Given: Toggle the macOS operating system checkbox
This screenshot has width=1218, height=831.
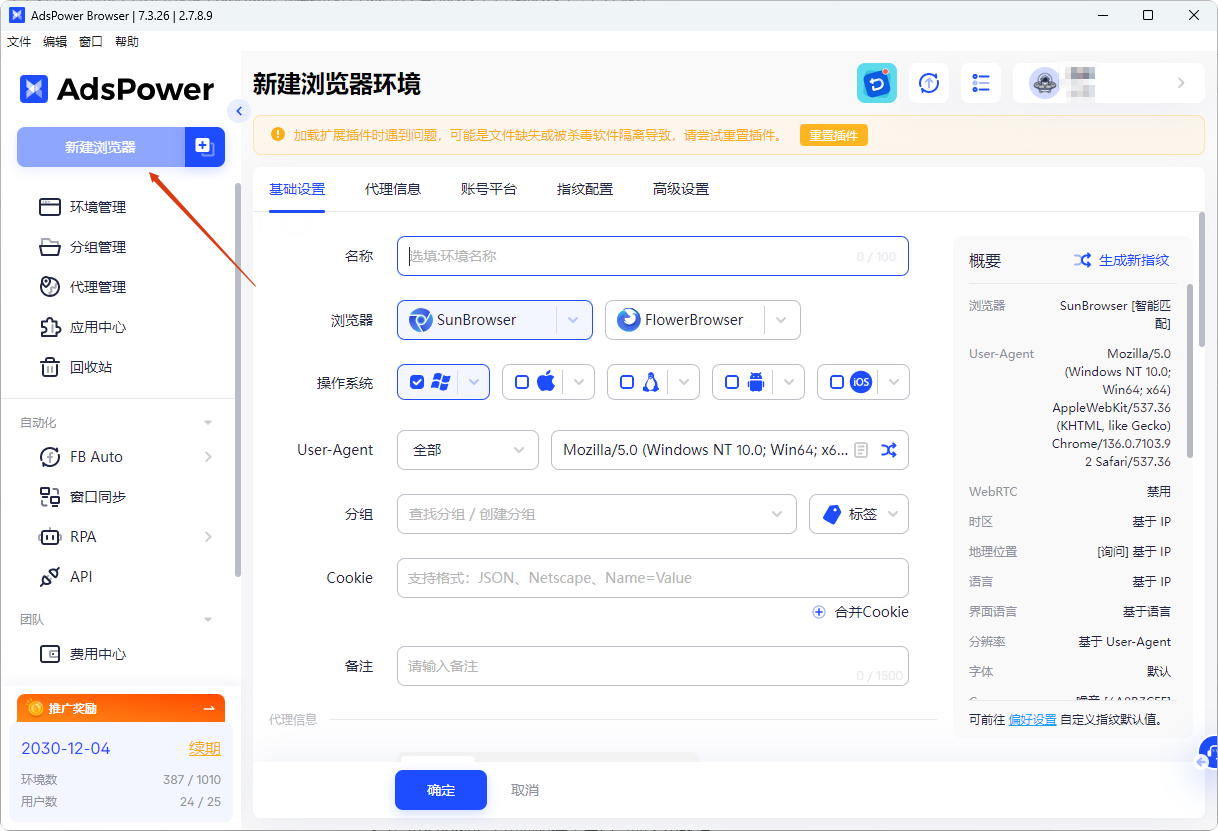Looking at the screenshot, I should pos(522,382).
